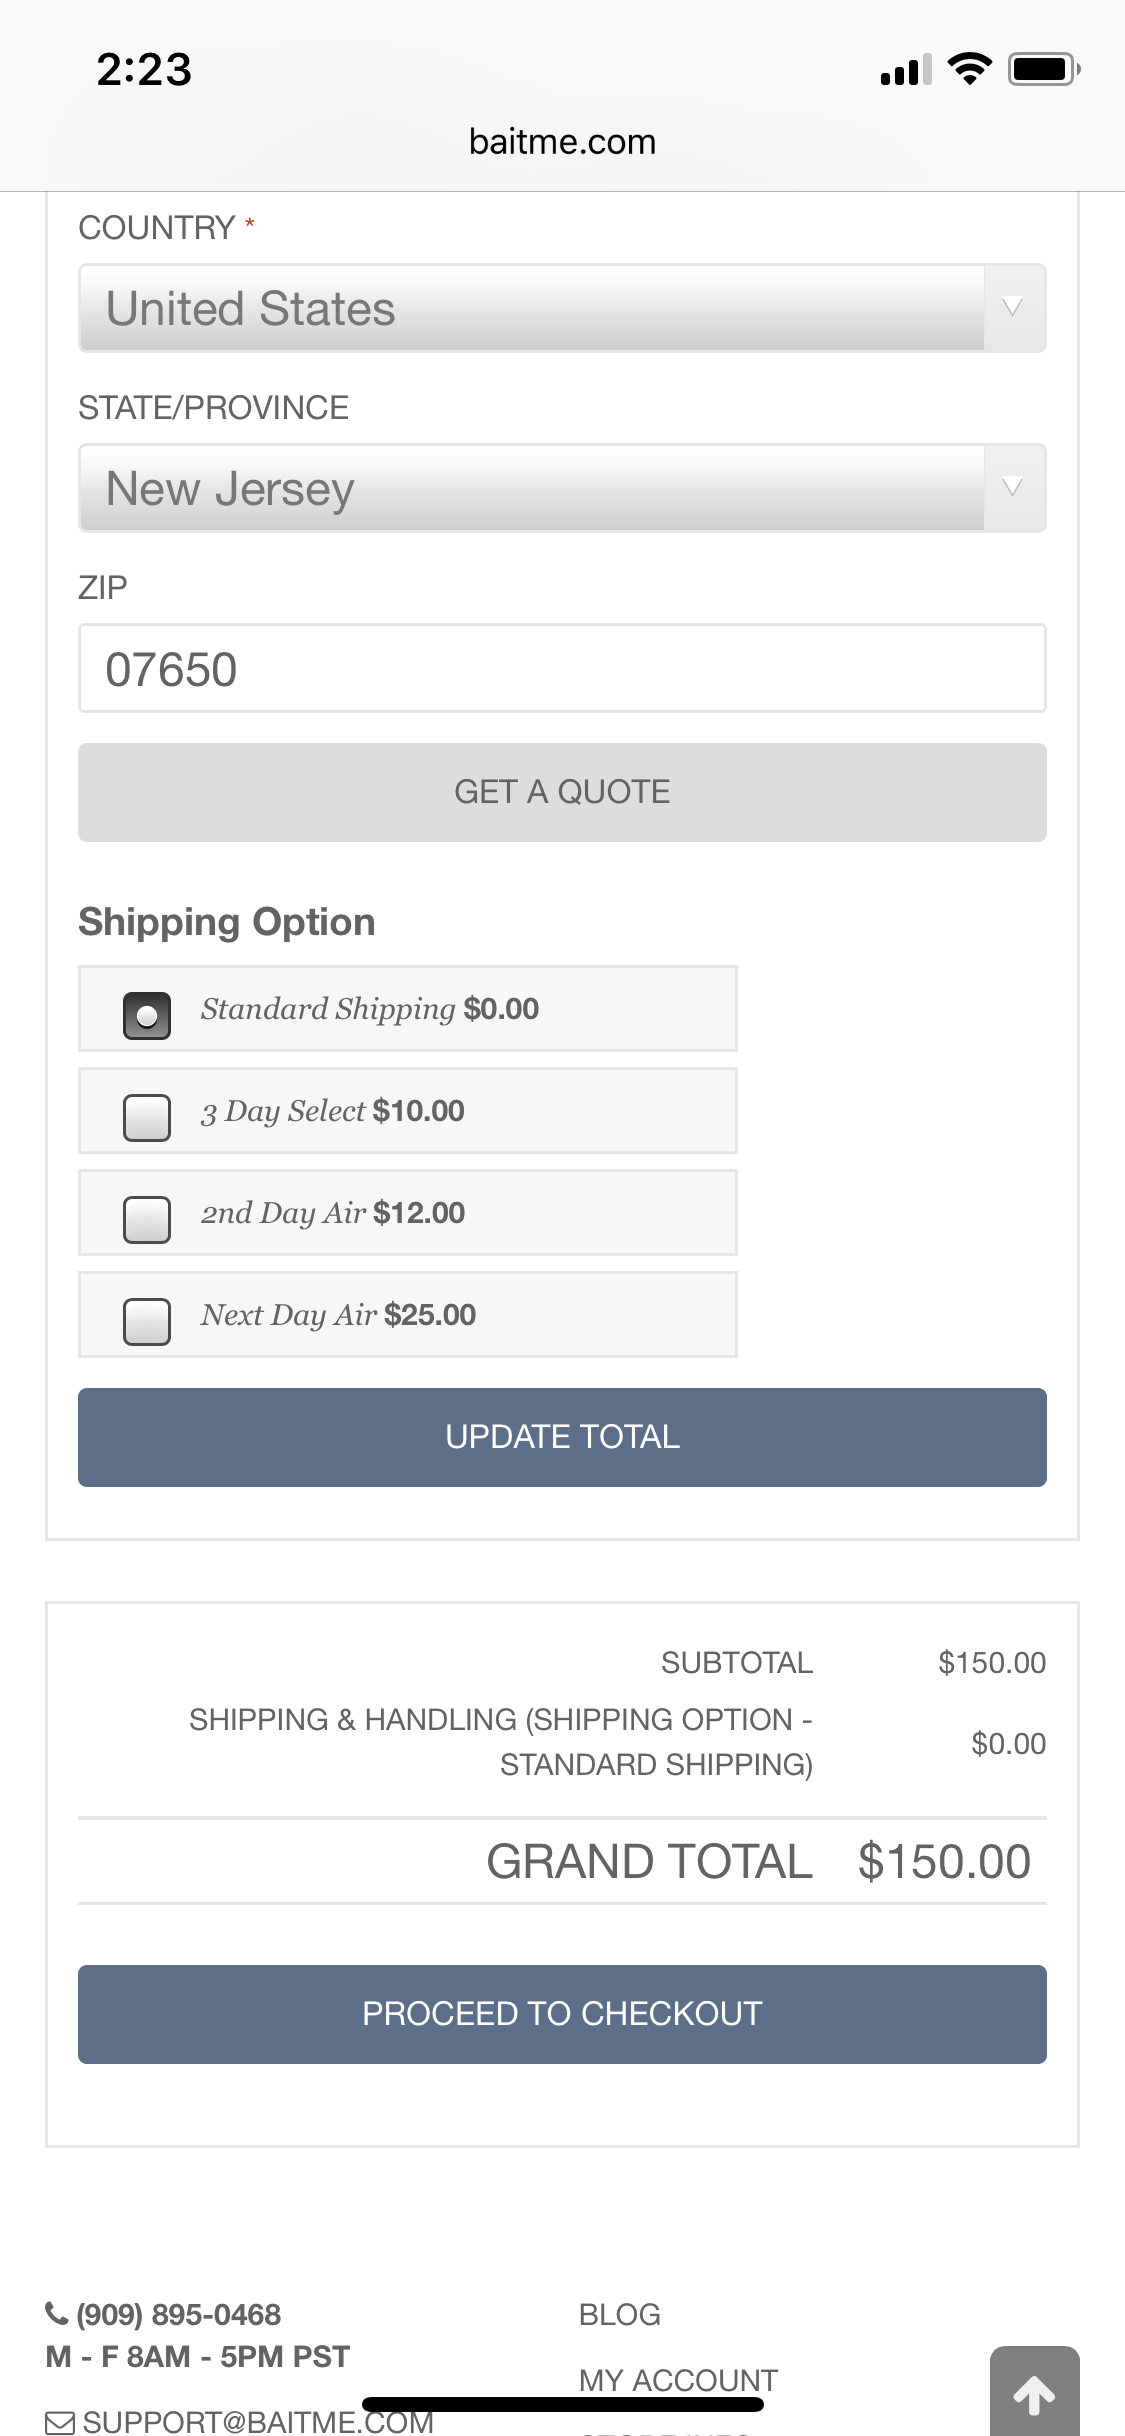
Task: Tap the baitme.com address bar
Action: (562, 142)
